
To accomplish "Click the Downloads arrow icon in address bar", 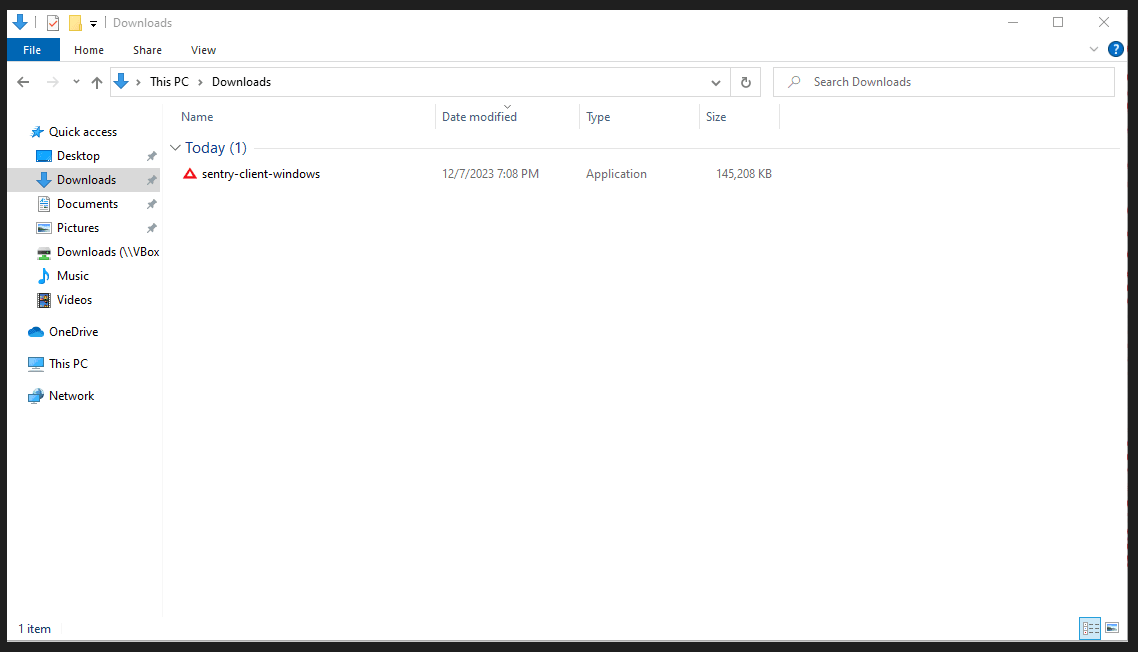I will click(x=121, y=82).
